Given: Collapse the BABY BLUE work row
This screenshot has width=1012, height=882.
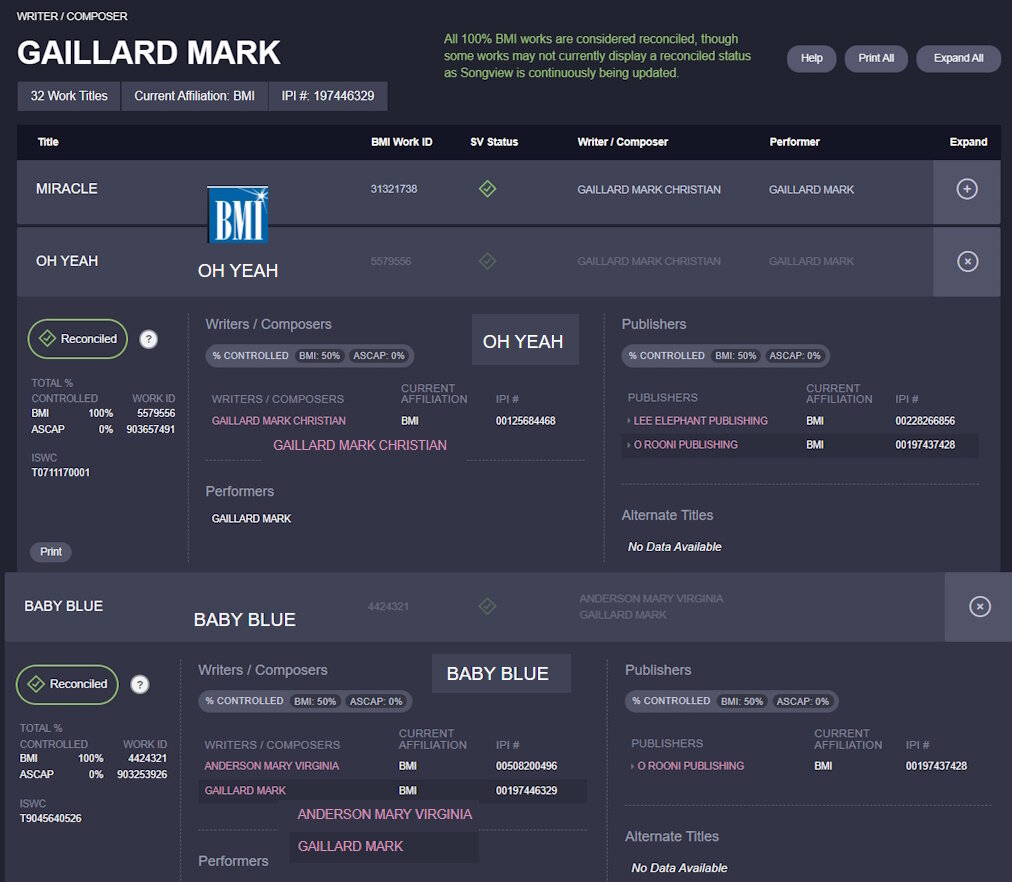Looking at the screenshot, I should pyautogui.click(x=979, y=606).
